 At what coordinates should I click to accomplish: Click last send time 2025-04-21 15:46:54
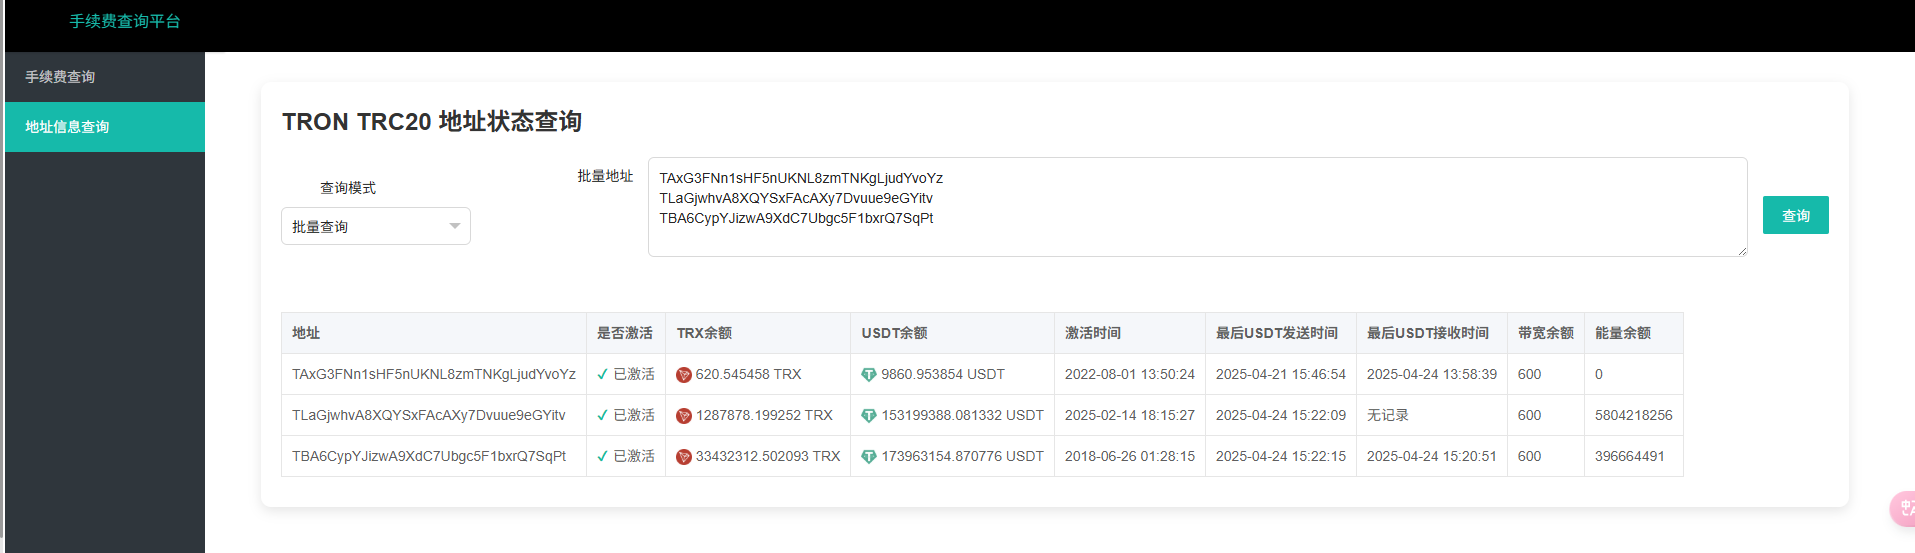pyautogui.click(x=1281, y=374)
